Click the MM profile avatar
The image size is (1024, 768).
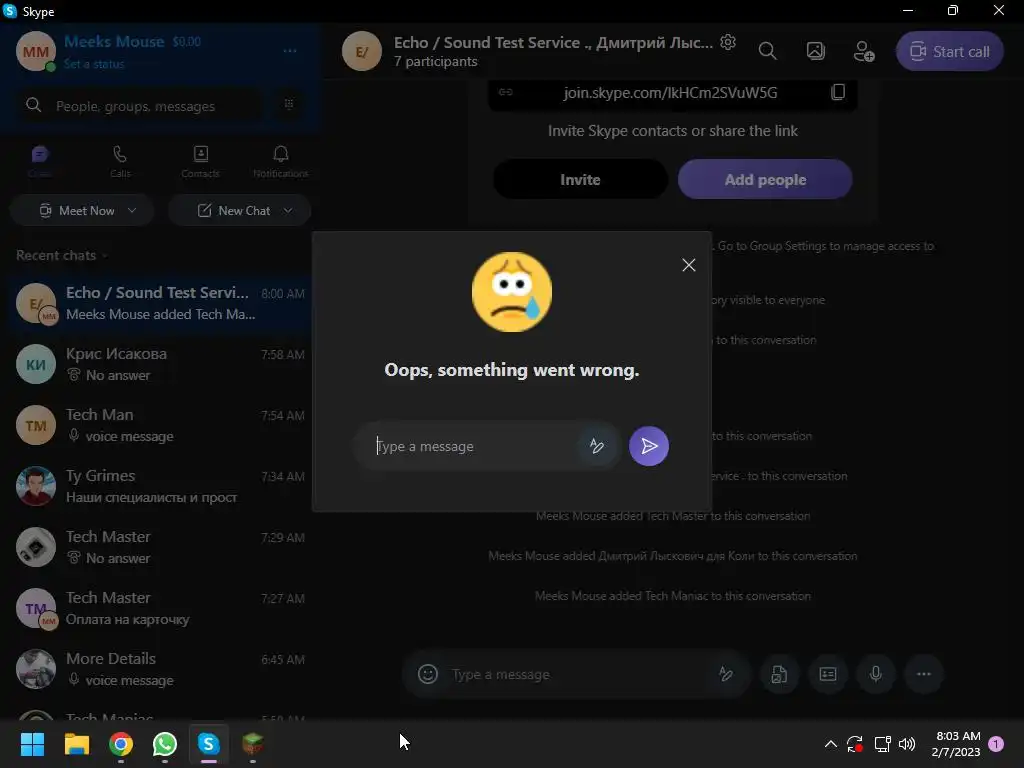click(35, 51)
